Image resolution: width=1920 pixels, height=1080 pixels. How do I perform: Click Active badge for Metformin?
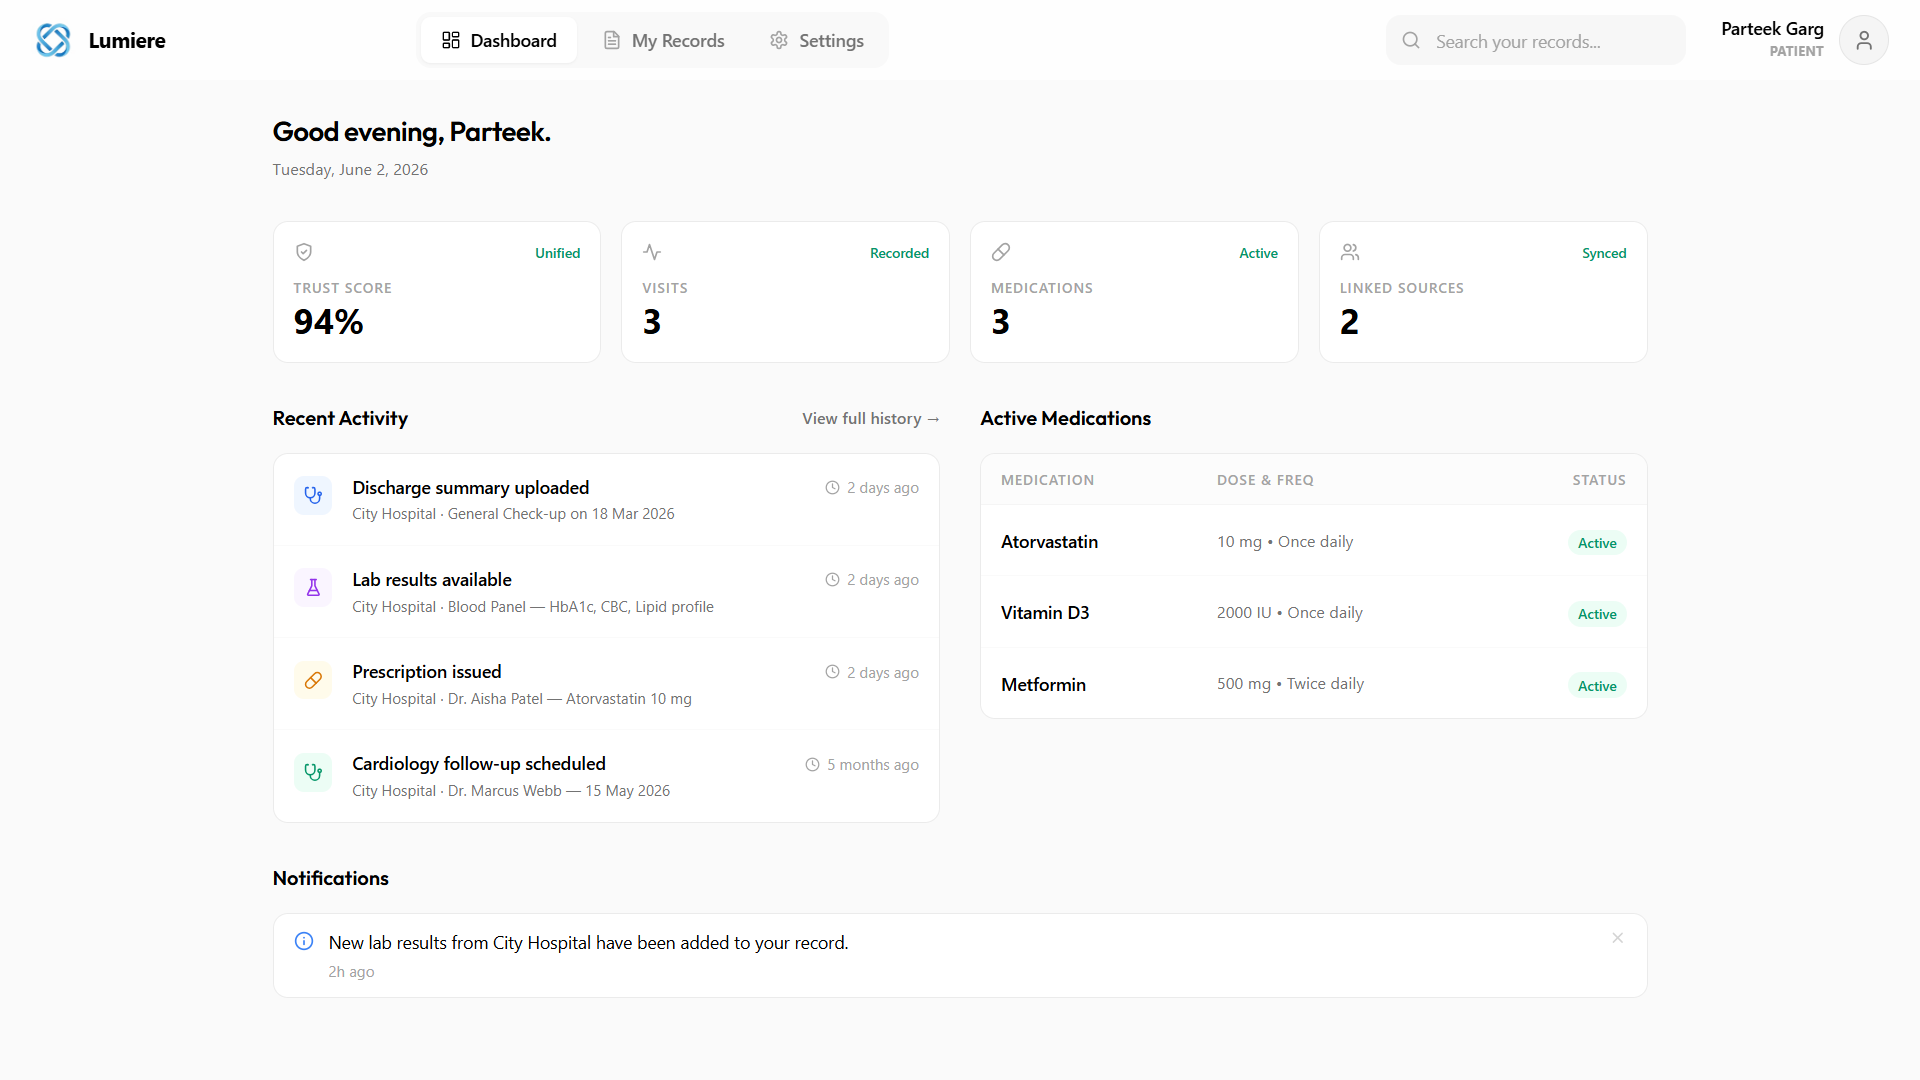point(1597,686)
